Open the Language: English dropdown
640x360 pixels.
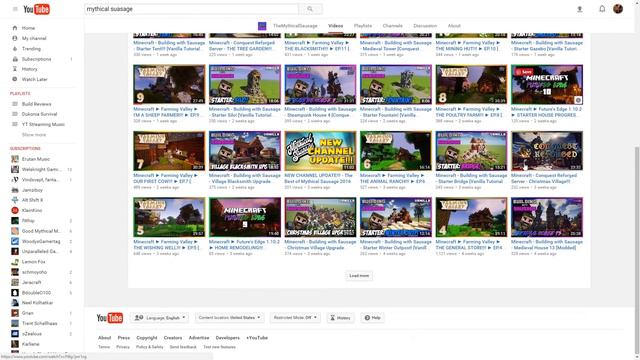[x=160, y=318]
